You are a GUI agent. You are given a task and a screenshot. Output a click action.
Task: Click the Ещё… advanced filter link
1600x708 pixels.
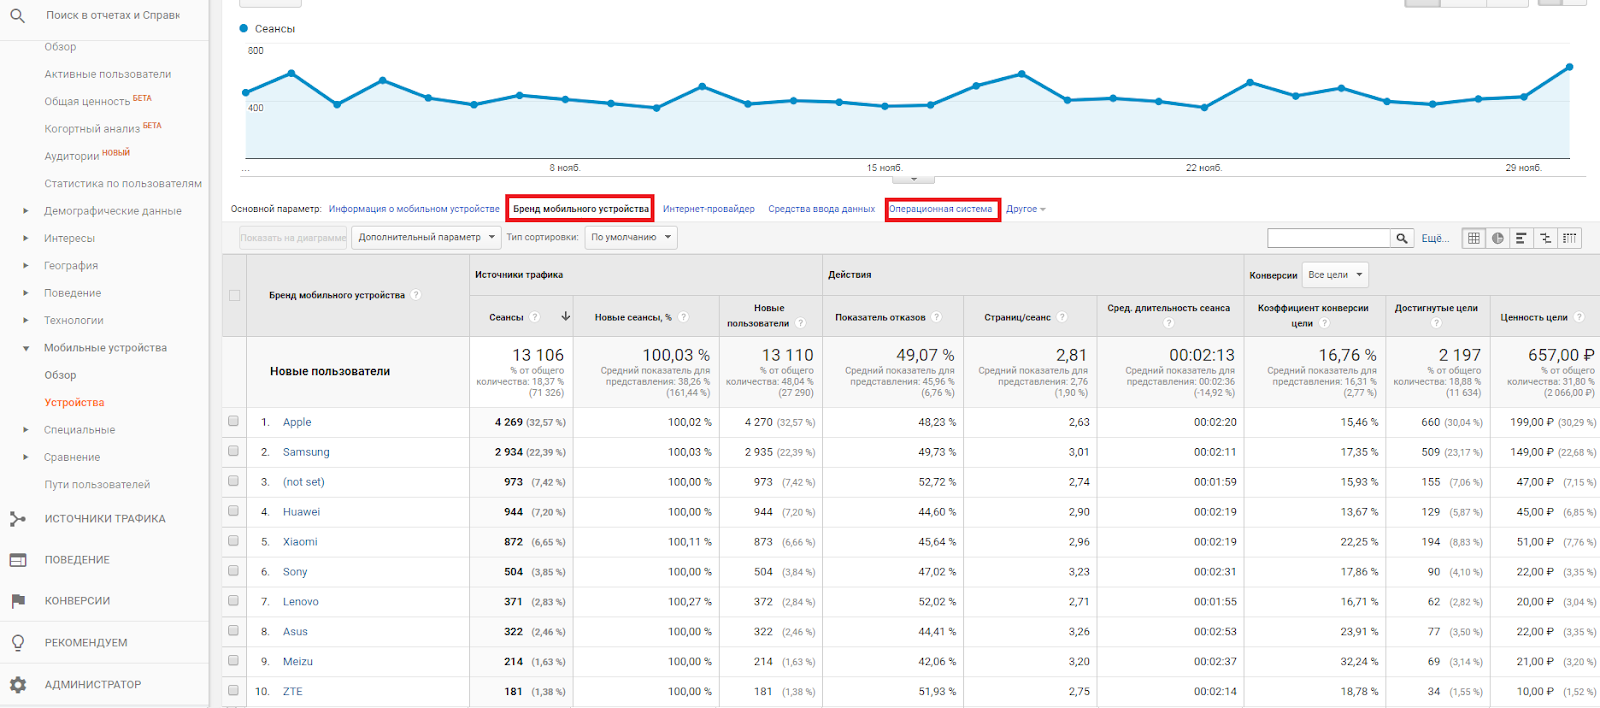coord(1435,238)
